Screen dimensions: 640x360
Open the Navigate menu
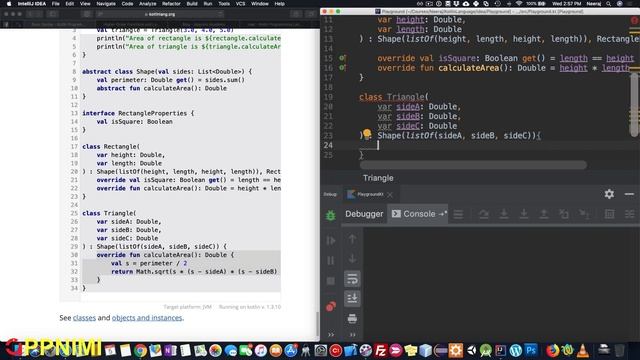tap(106, 4)
